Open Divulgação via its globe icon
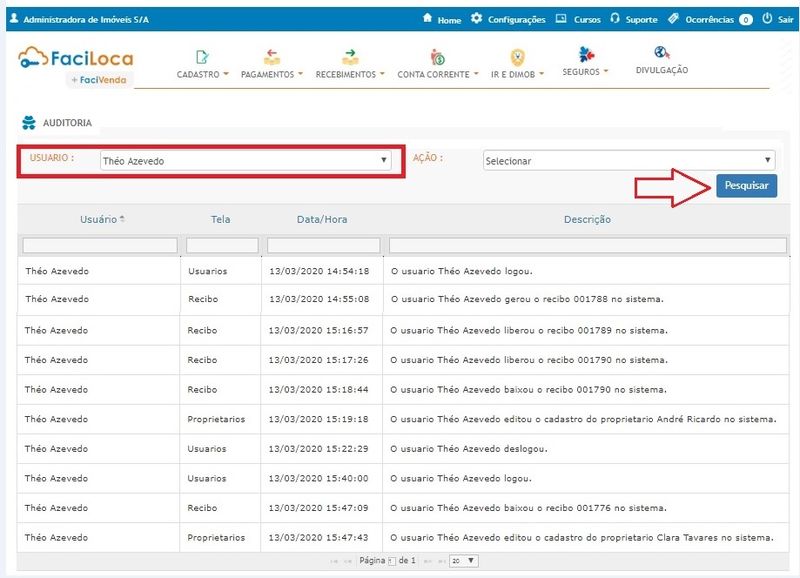The height and width of the screenshot is (578, 800). click(x=661, y=53)
